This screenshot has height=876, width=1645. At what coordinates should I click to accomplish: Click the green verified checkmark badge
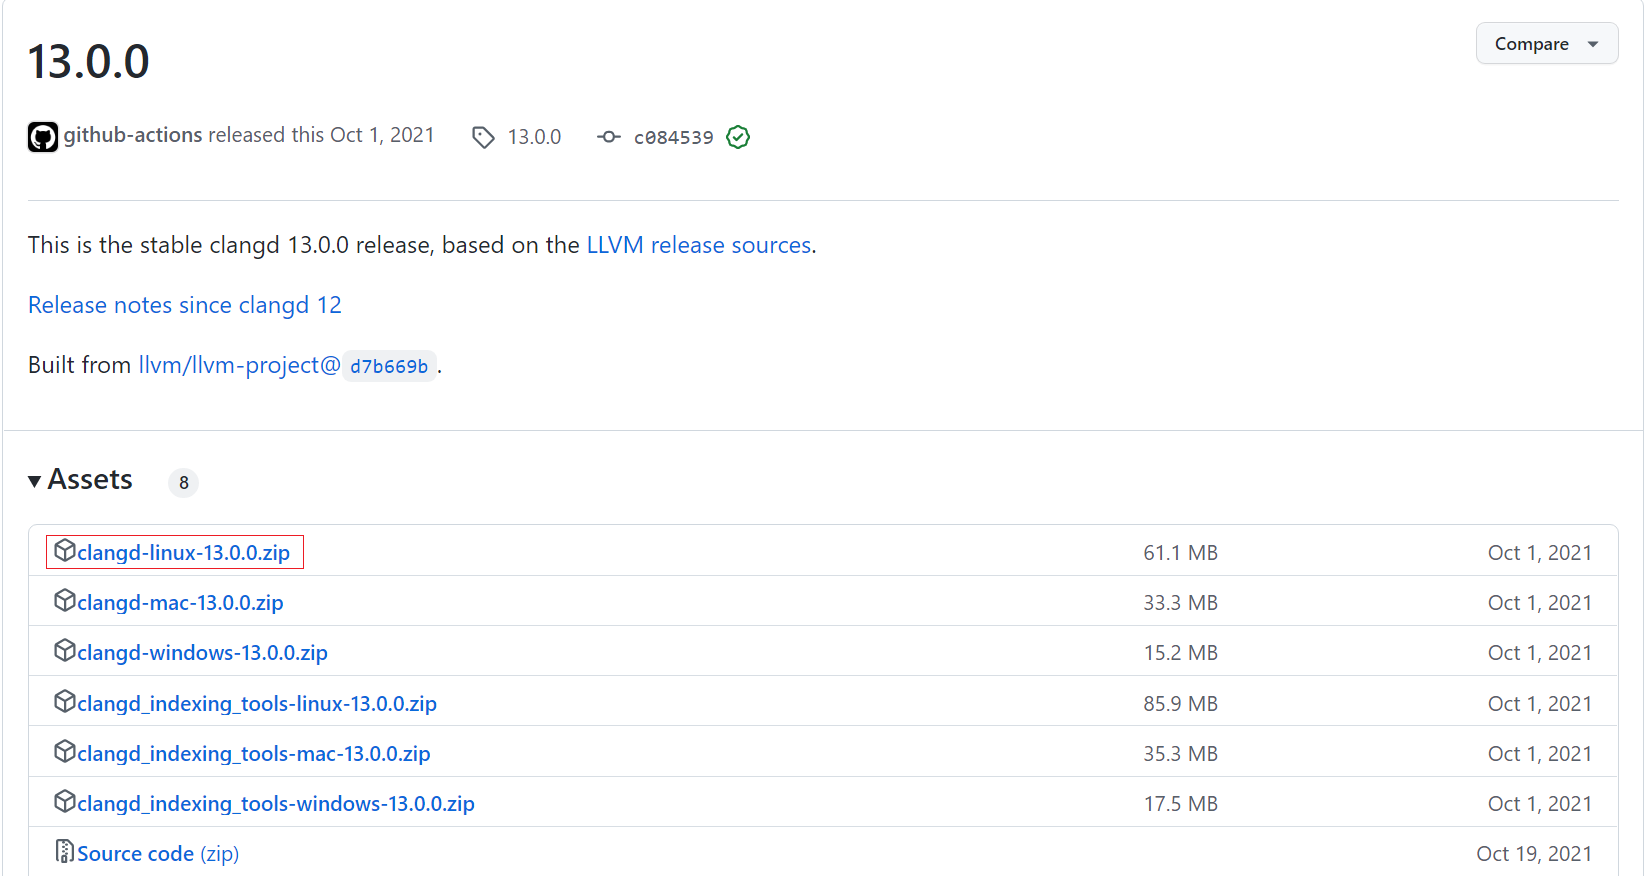[x=738, y=137]
